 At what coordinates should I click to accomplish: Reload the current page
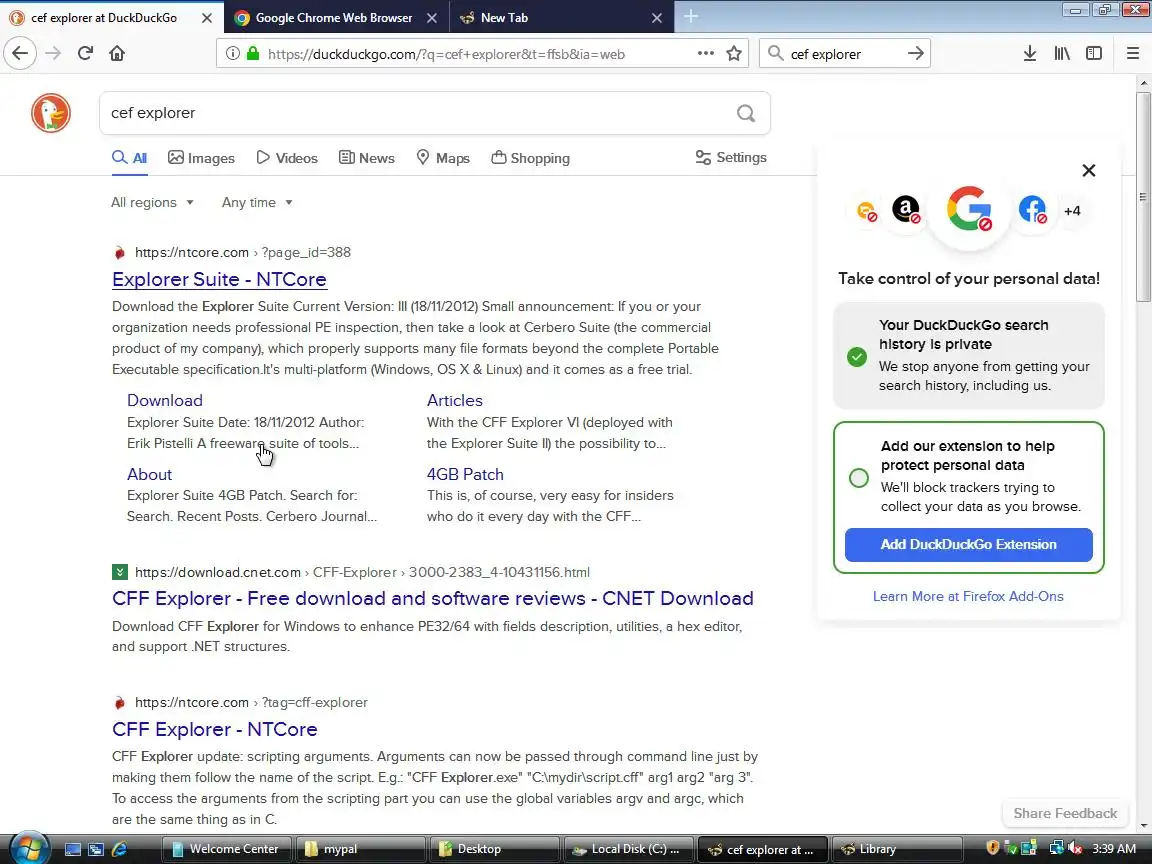85,53
